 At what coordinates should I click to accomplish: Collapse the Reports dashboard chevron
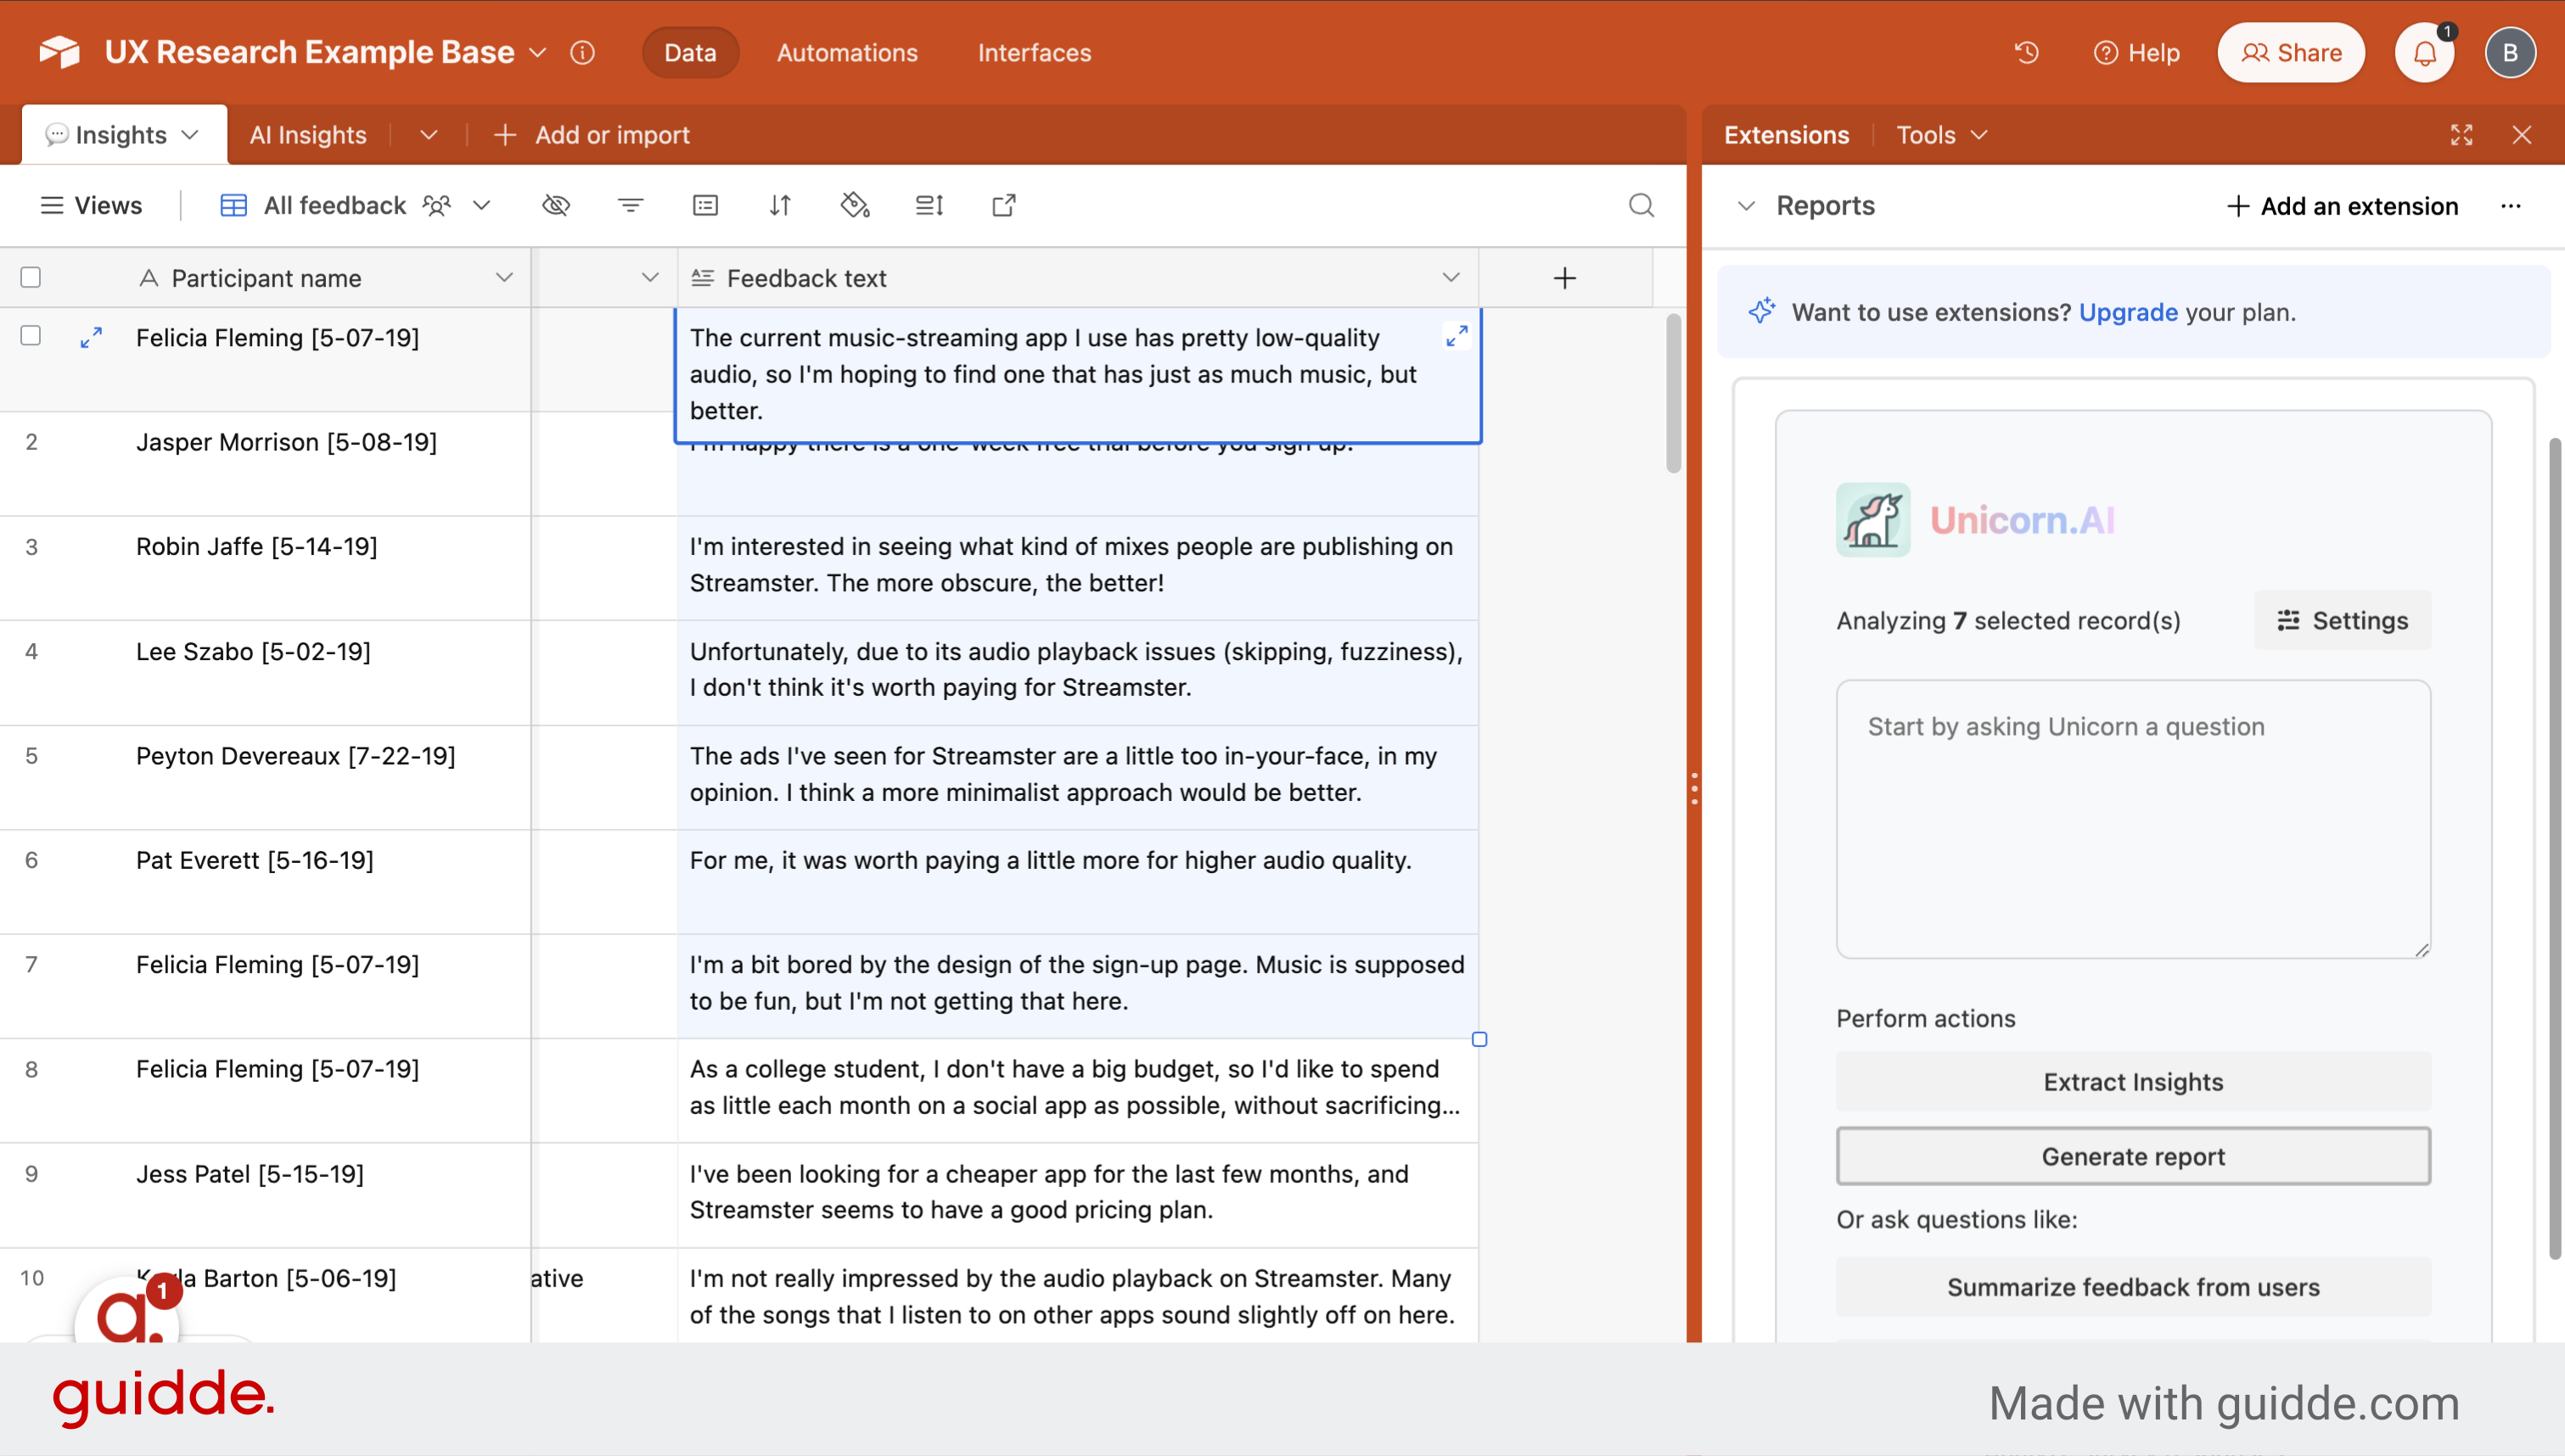(x=1746, y=206)
